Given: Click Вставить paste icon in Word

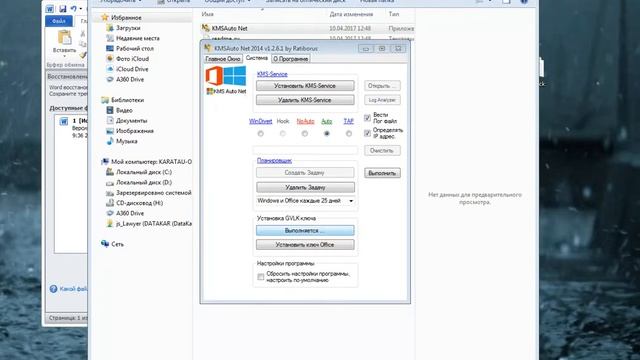Looking at the screenshot, I should (x=64, y=38).
